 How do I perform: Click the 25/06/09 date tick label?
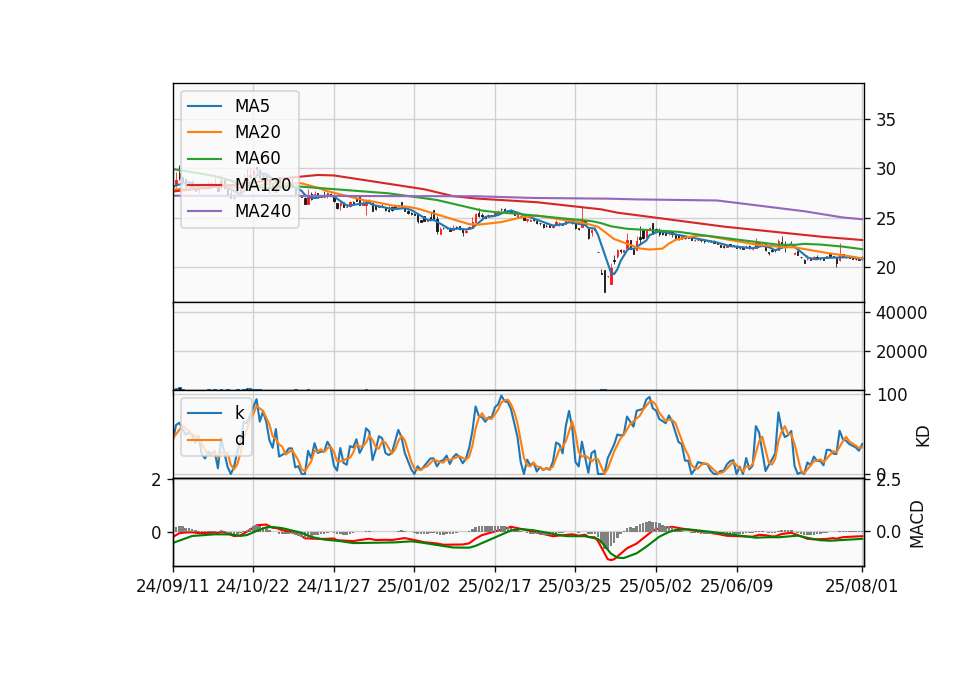tap(737, 586)
